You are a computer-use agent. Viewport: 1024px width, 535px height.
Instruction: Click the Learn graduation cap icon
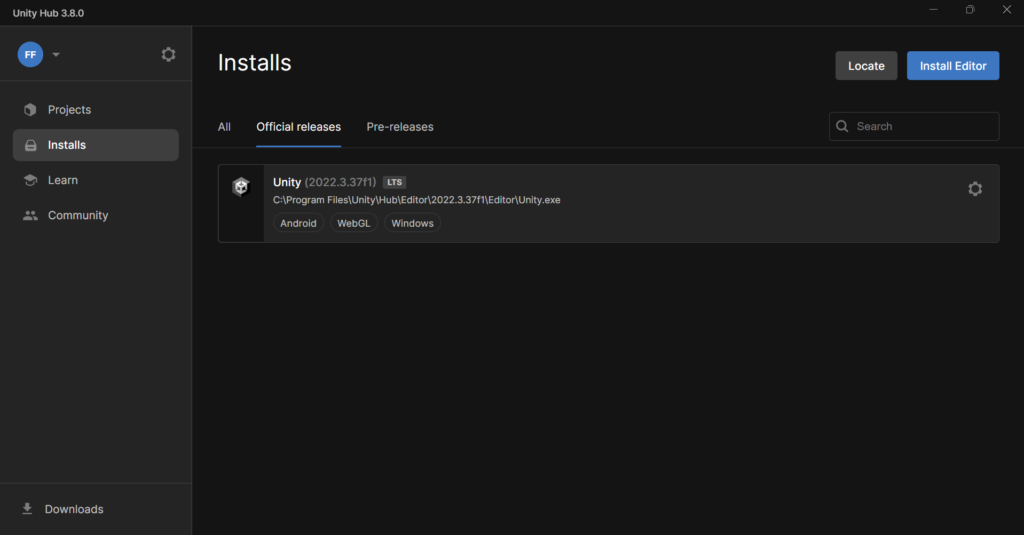[30, 180]
